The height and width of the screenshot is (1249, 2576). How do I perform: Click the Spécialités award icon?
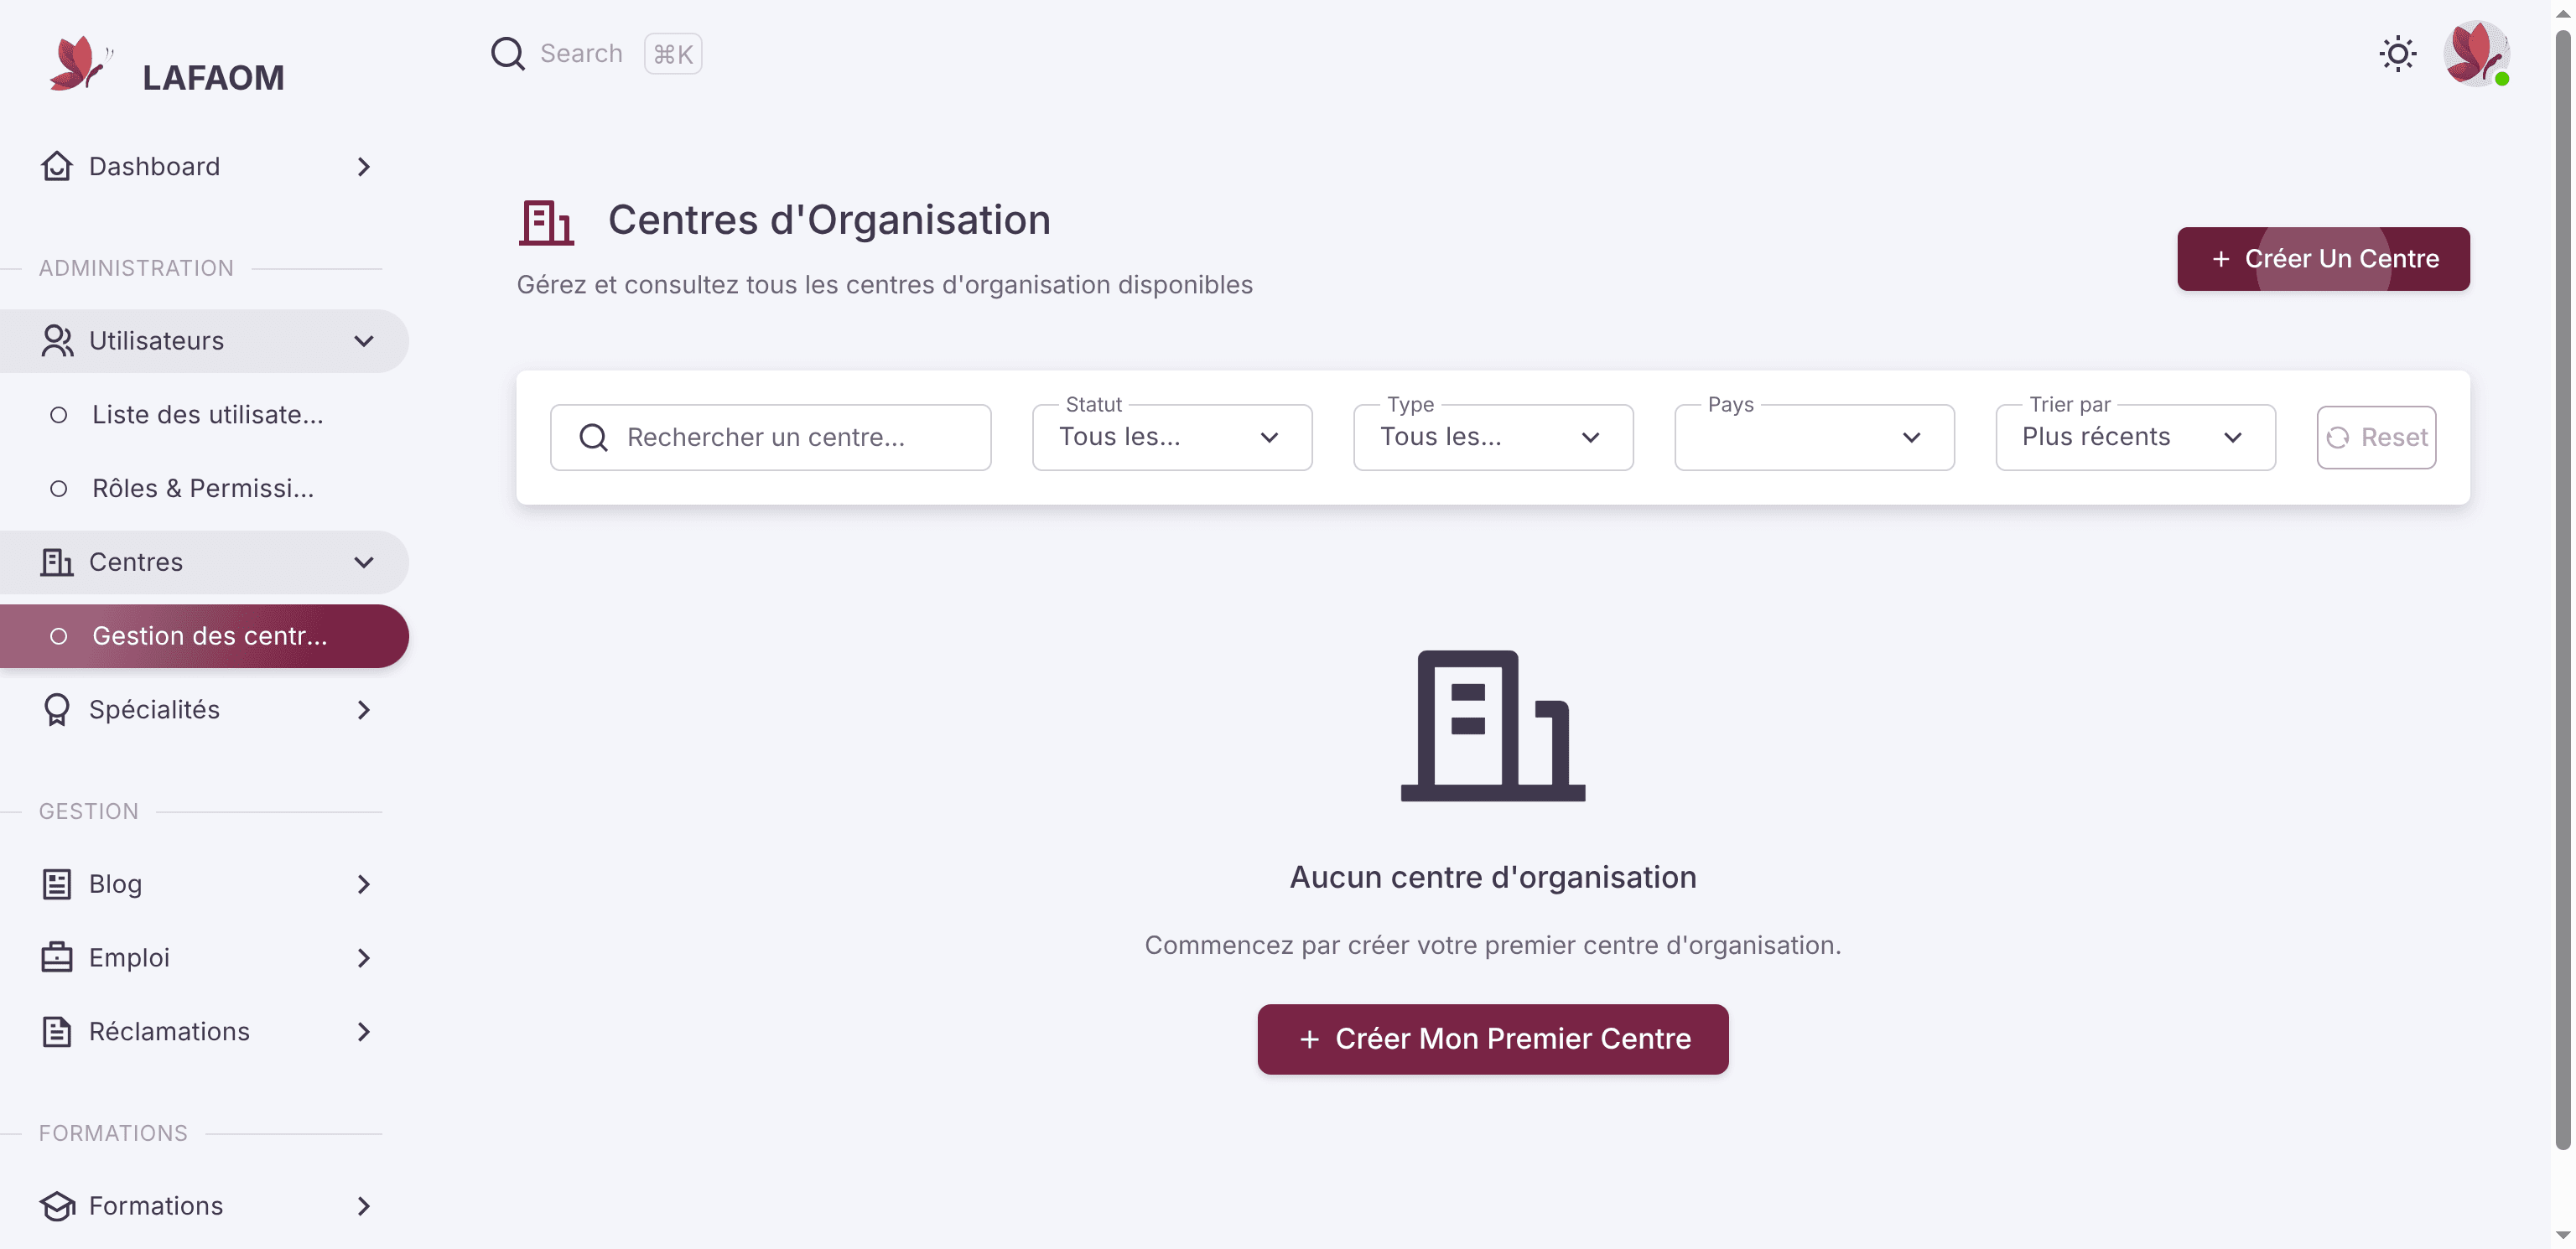[x=57, y=710]
